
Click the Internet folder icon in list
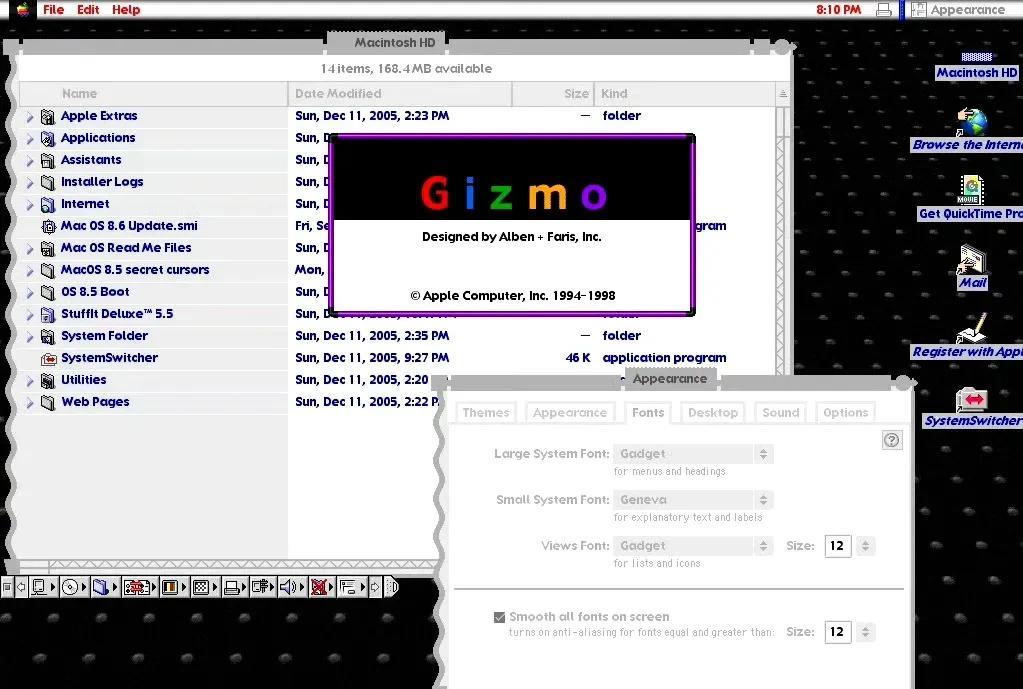(x=48, y=204)
